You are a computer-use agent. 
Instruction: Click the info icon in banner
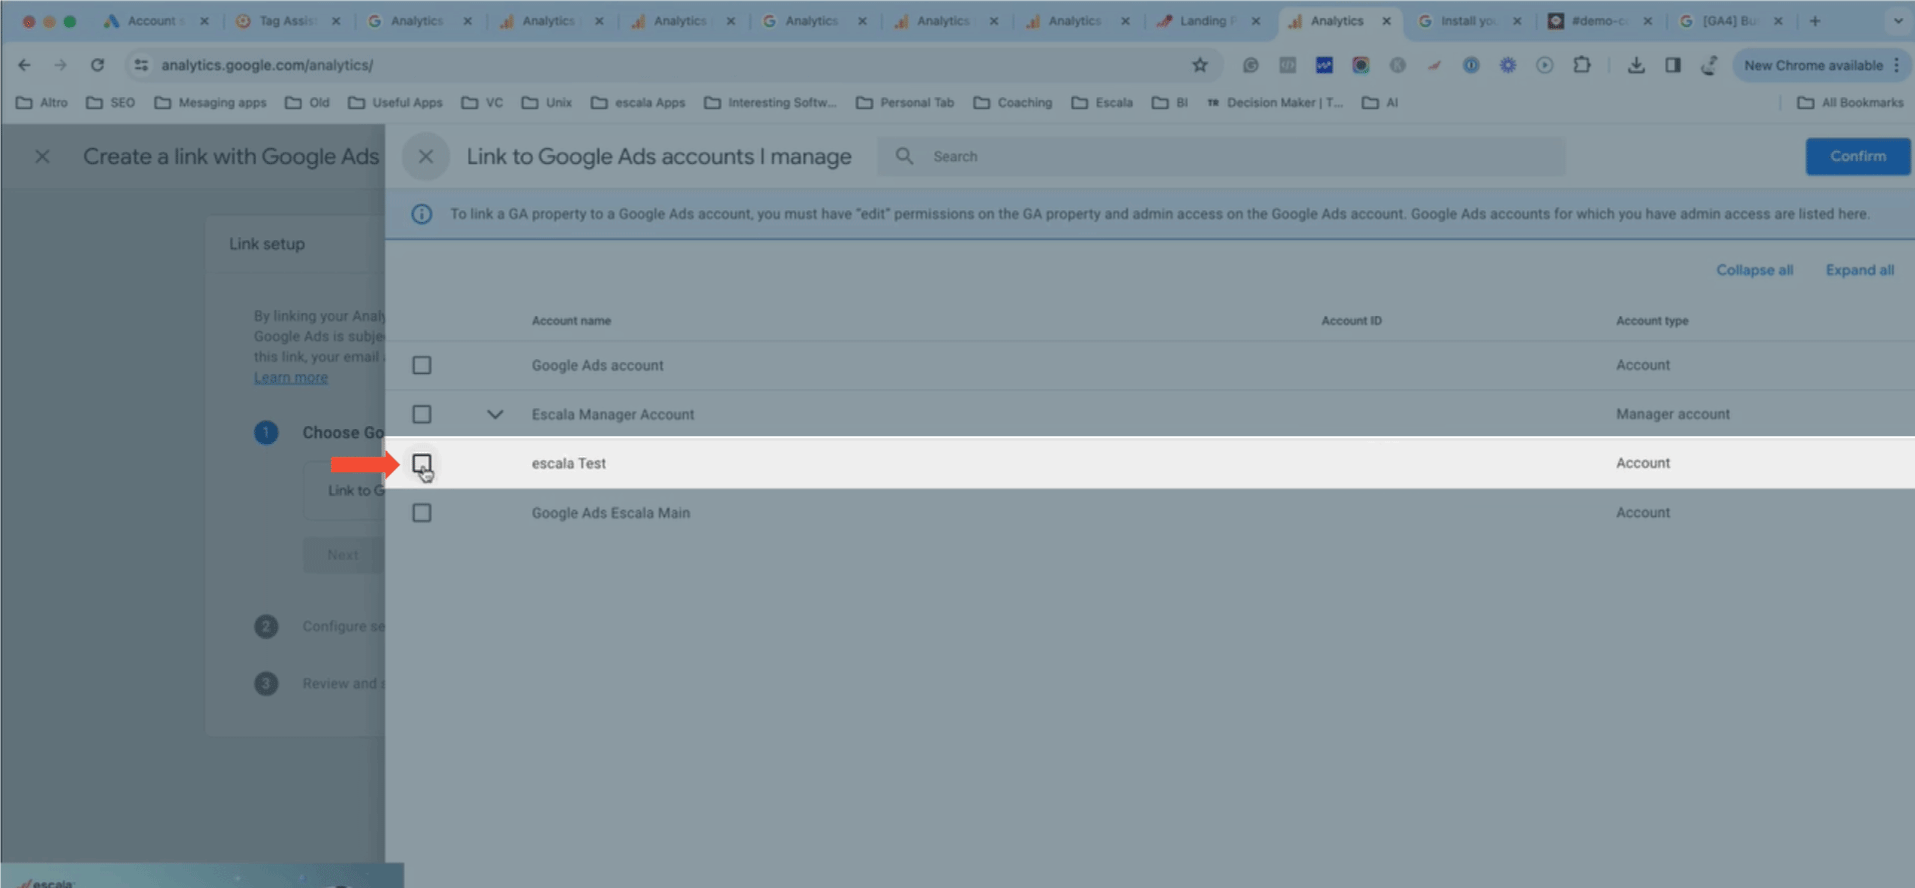pos(422,214)
